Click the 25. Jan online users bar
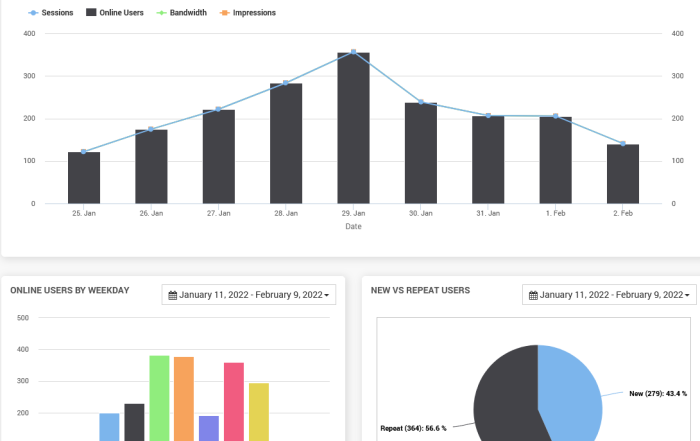The height and width of the screenshot is (441, 700). click(x=84, y=178)
